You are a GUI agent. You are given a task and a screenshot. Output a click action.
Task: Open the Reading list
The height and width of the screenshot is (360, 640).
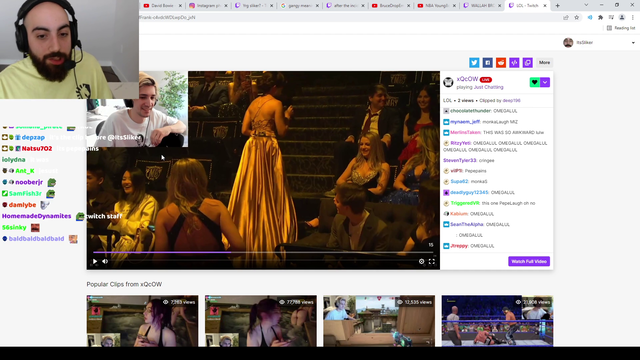[621, 28]
